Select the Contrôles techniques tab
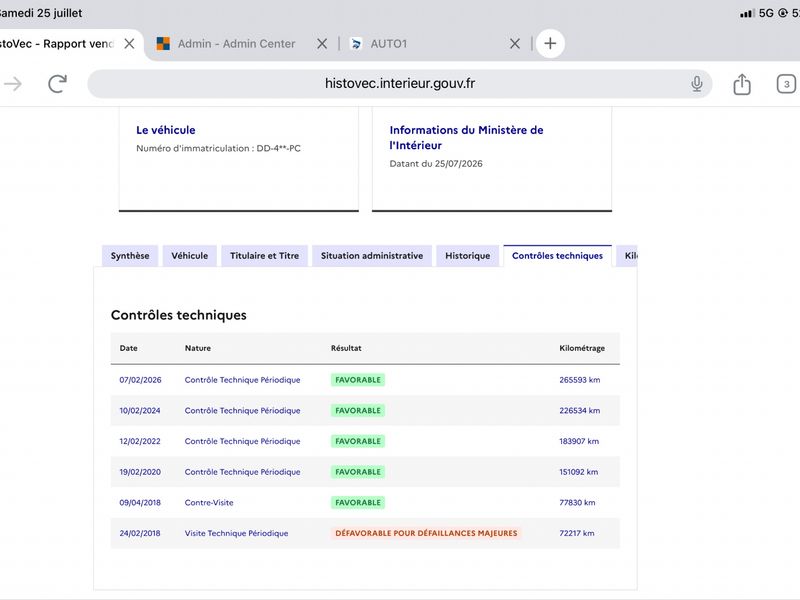The height and width of the screenshot is (600, 800). (557, 256)
